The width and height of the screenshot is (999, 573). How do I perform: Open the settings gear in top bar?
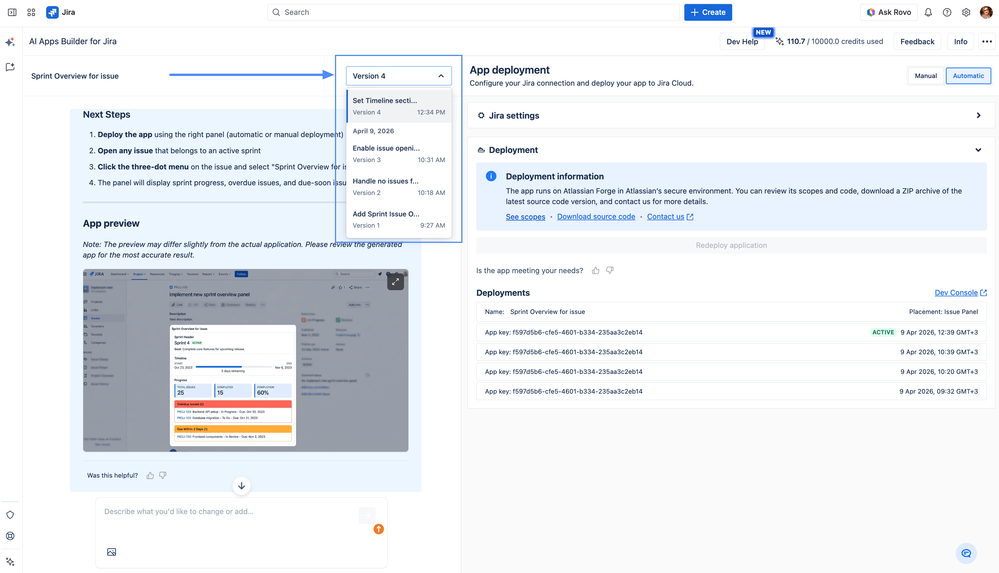click(967, 12)
